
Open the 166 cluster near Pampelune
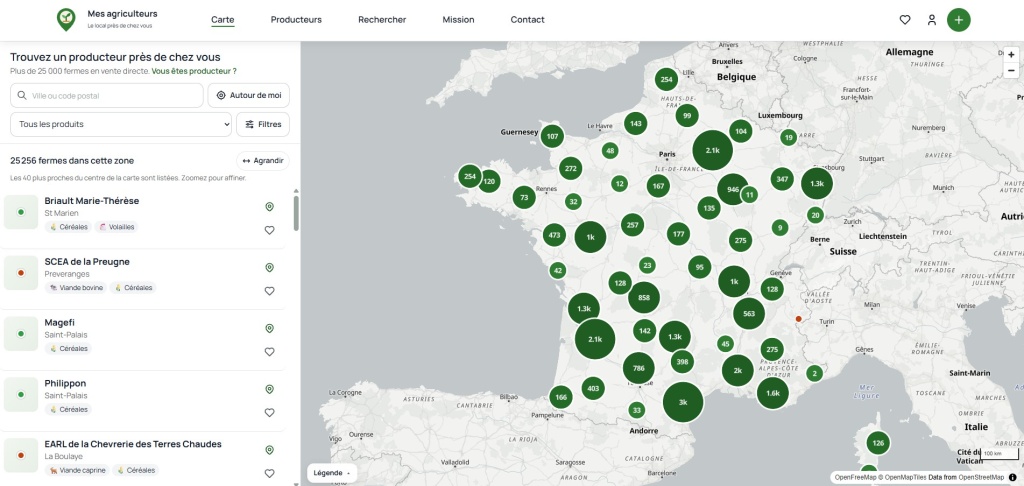[560, 397]
